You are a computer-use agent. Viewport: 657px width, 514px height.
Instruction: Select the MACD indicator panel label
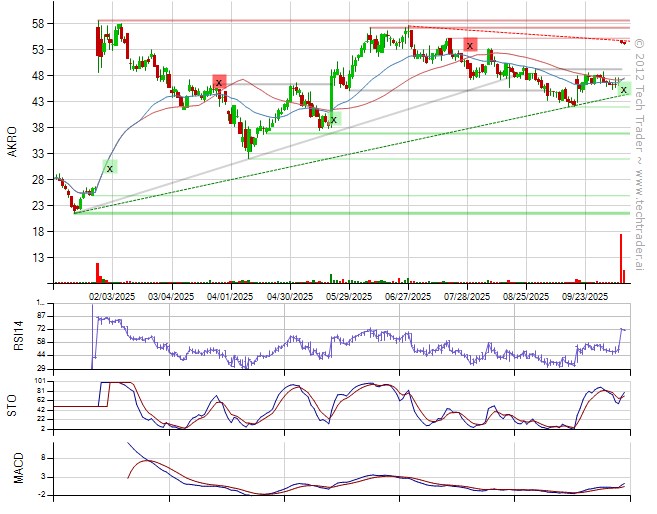coord(12,467)
